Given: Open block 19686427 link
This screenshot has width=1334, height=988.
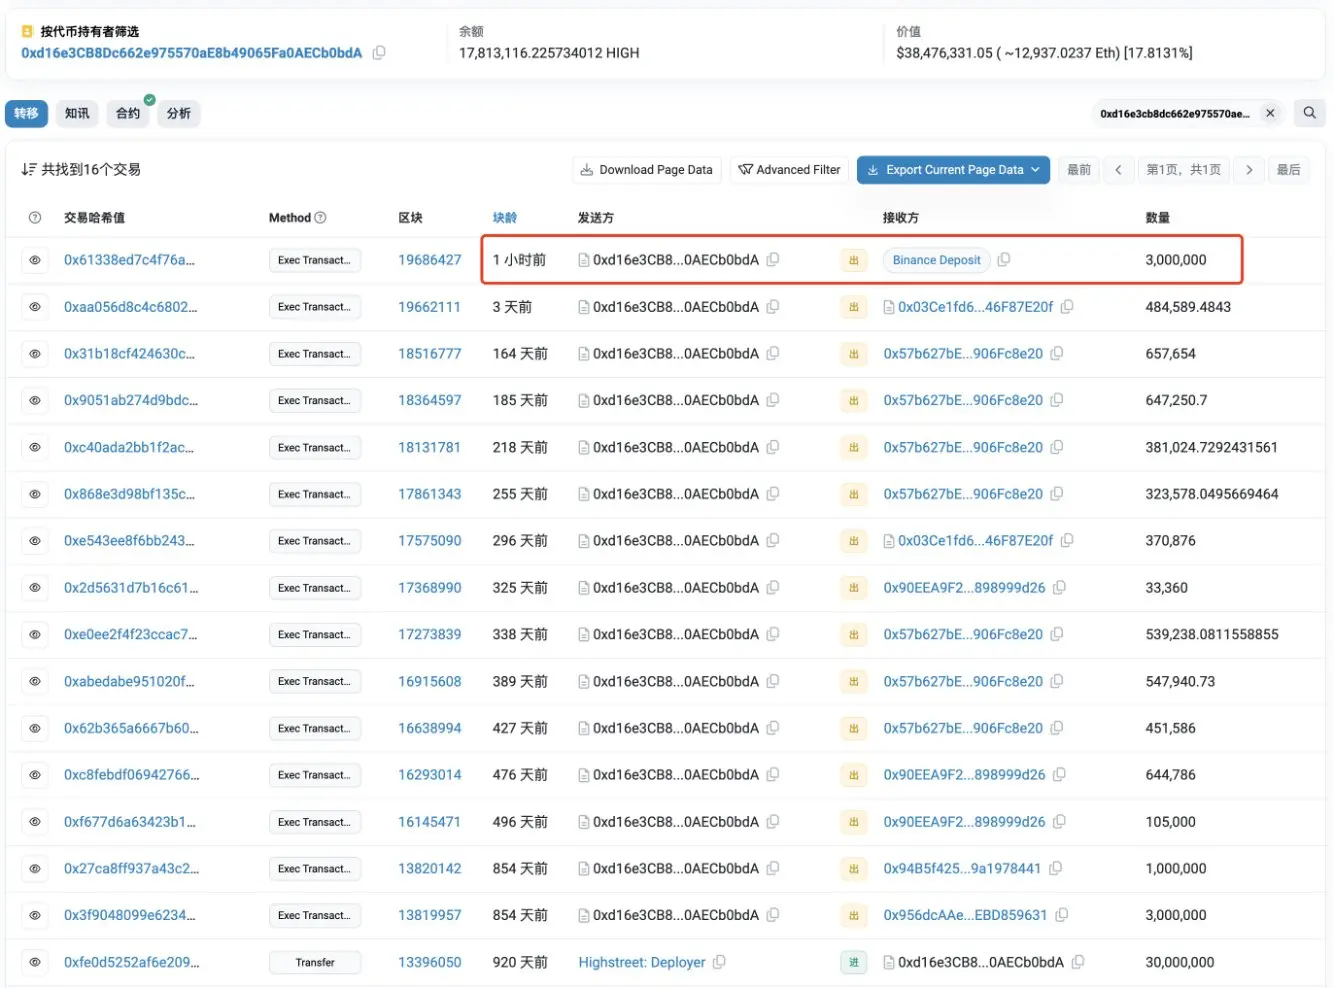Looking at the screenshot, I should 430,260.
